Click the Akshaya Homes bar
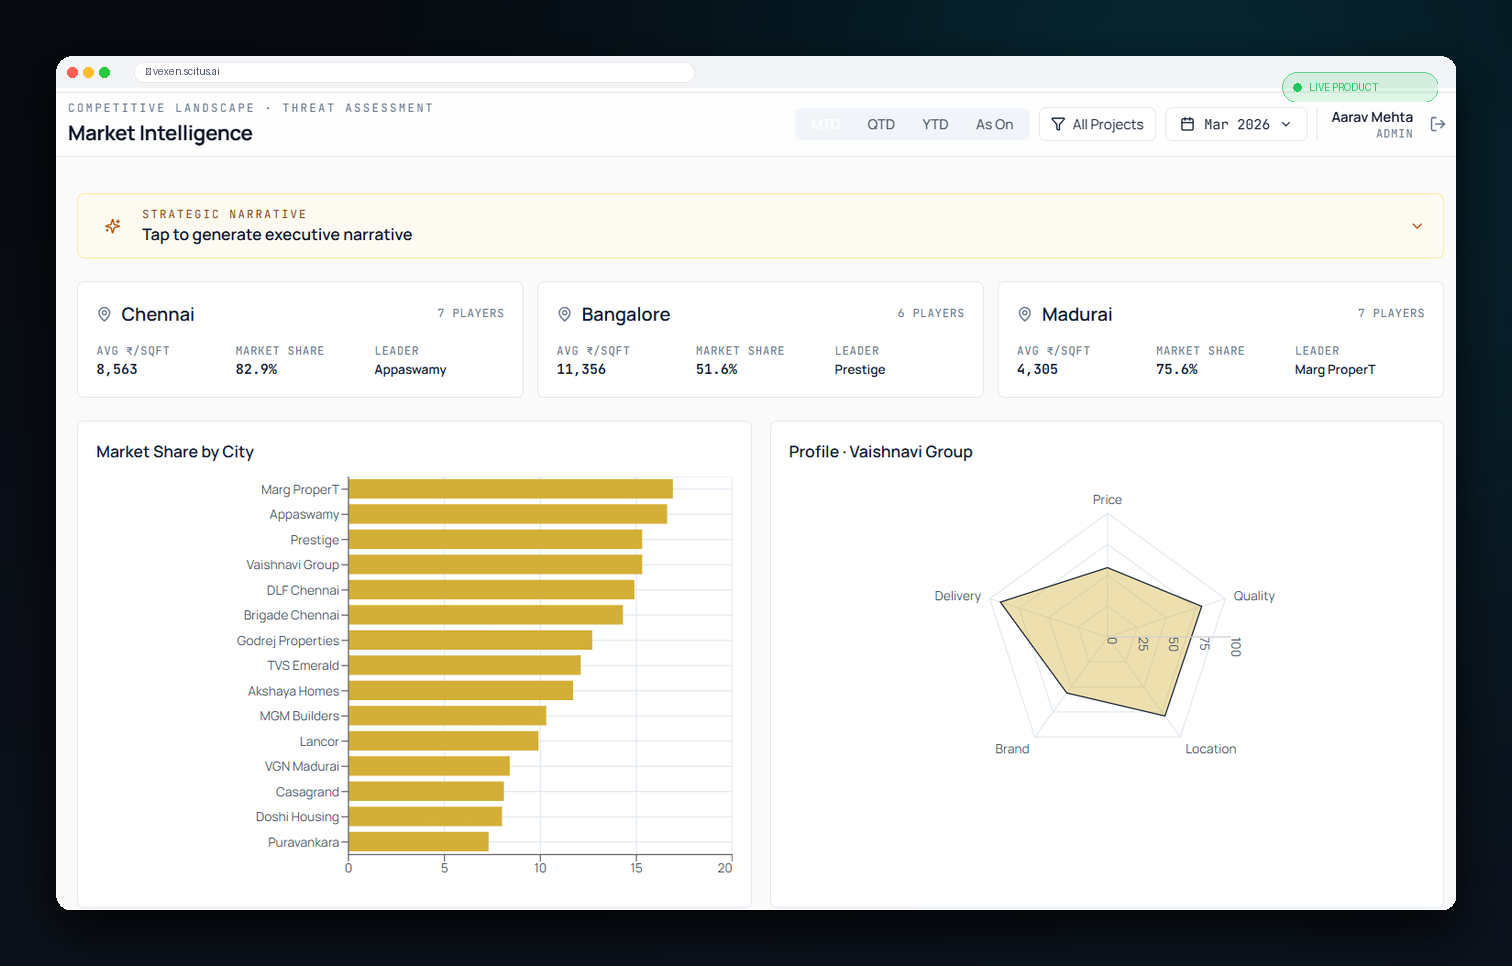1512x966 pixels. click(461, 691)
